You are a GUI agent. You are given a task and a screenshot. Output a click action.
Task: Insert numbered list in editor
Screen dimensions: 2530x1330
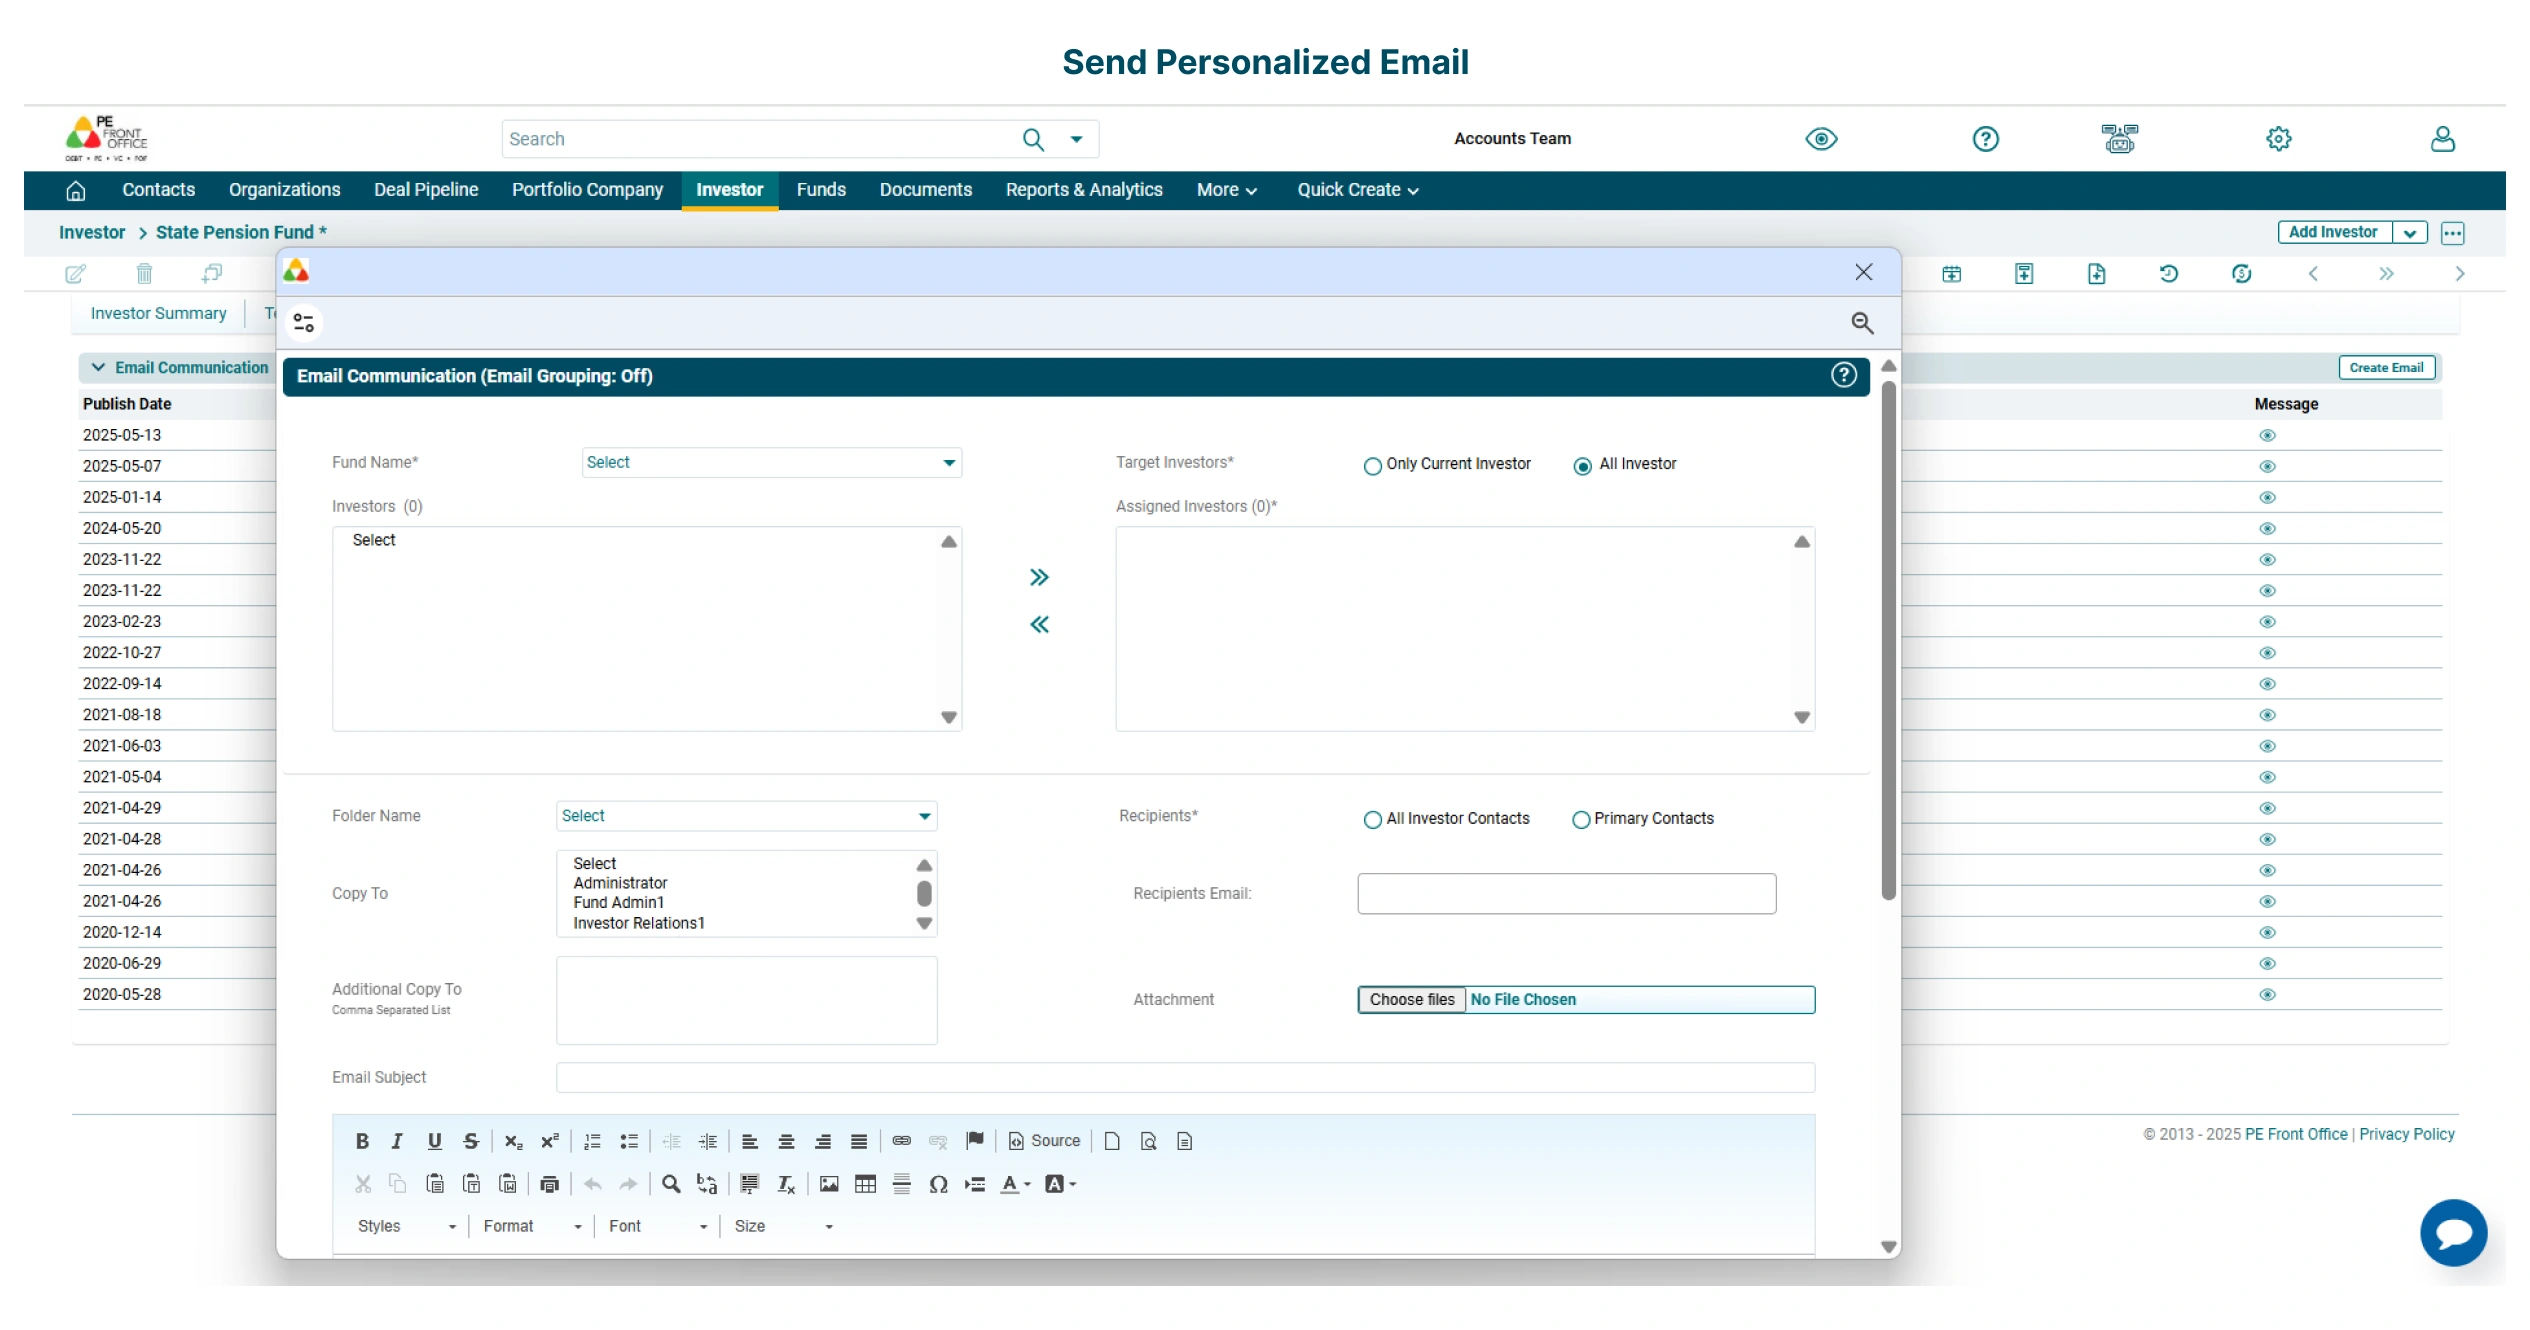click(x=592, y=1141)
